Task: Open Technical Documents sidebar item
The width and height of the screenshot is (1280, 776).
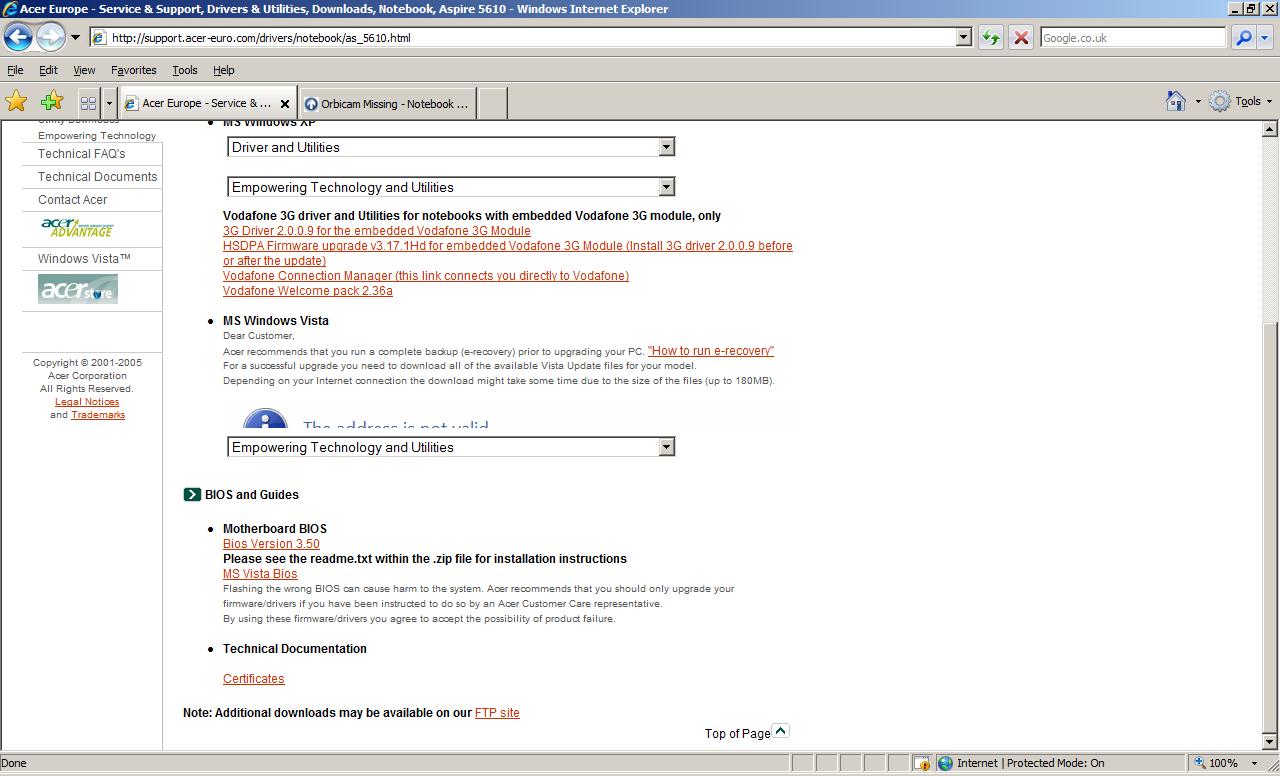Action: tap(98, 177)
